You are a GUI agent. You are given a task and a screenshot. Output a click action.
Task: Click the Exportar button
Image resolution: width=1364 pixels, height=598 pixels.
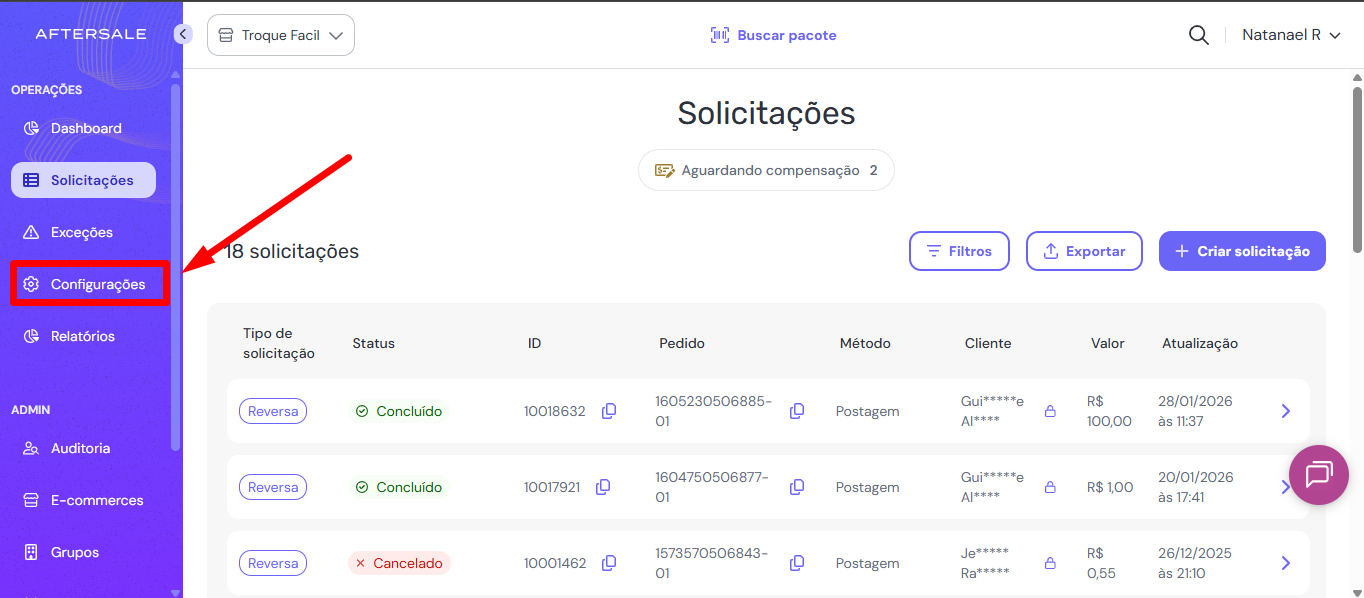click(x=1084, y=251)
